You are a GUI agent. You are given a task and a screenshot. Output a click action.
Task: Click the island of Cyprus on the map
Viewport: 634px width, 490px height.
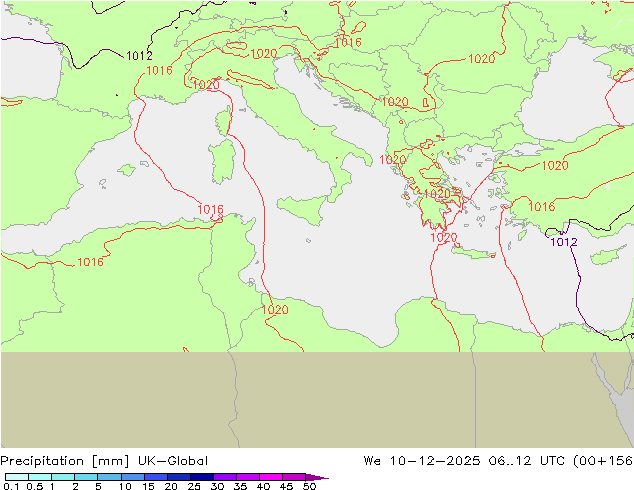click(x=606, y=256)
